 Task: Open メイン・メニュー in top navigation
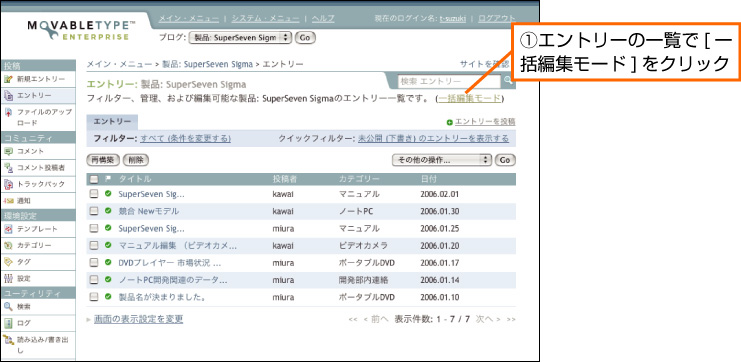click(x=189, y=18)
